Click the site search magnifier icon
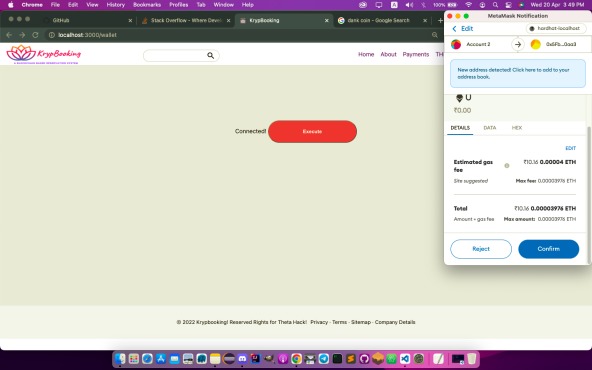592x370 pixels. click(x=210, y=56)
